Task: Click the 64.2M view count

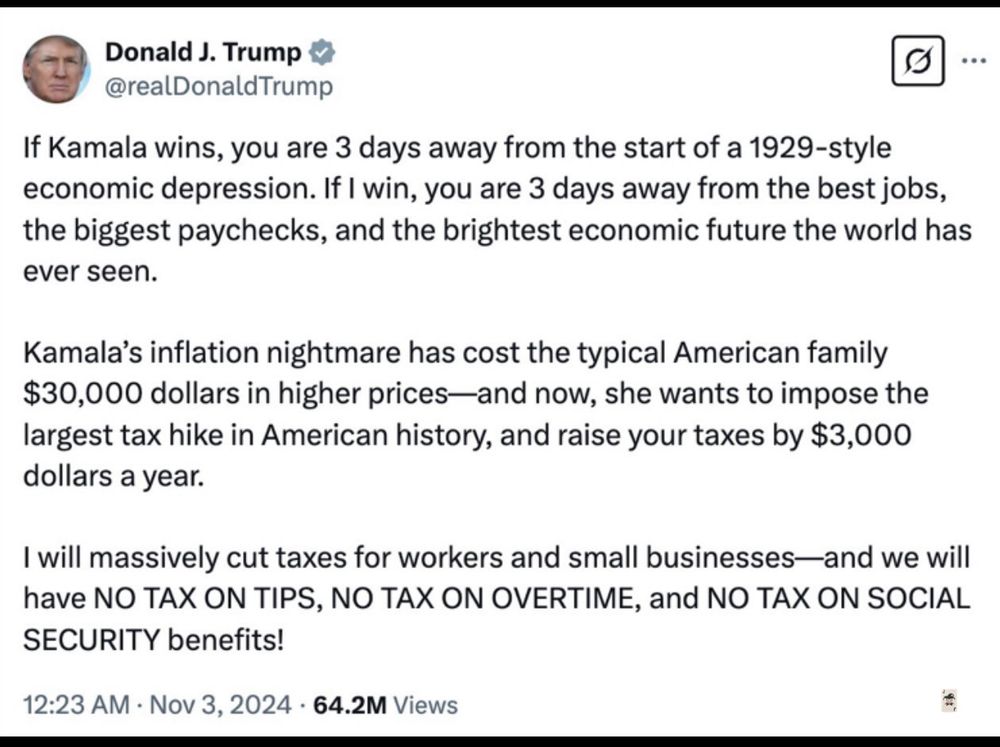Action: (350, 705)
